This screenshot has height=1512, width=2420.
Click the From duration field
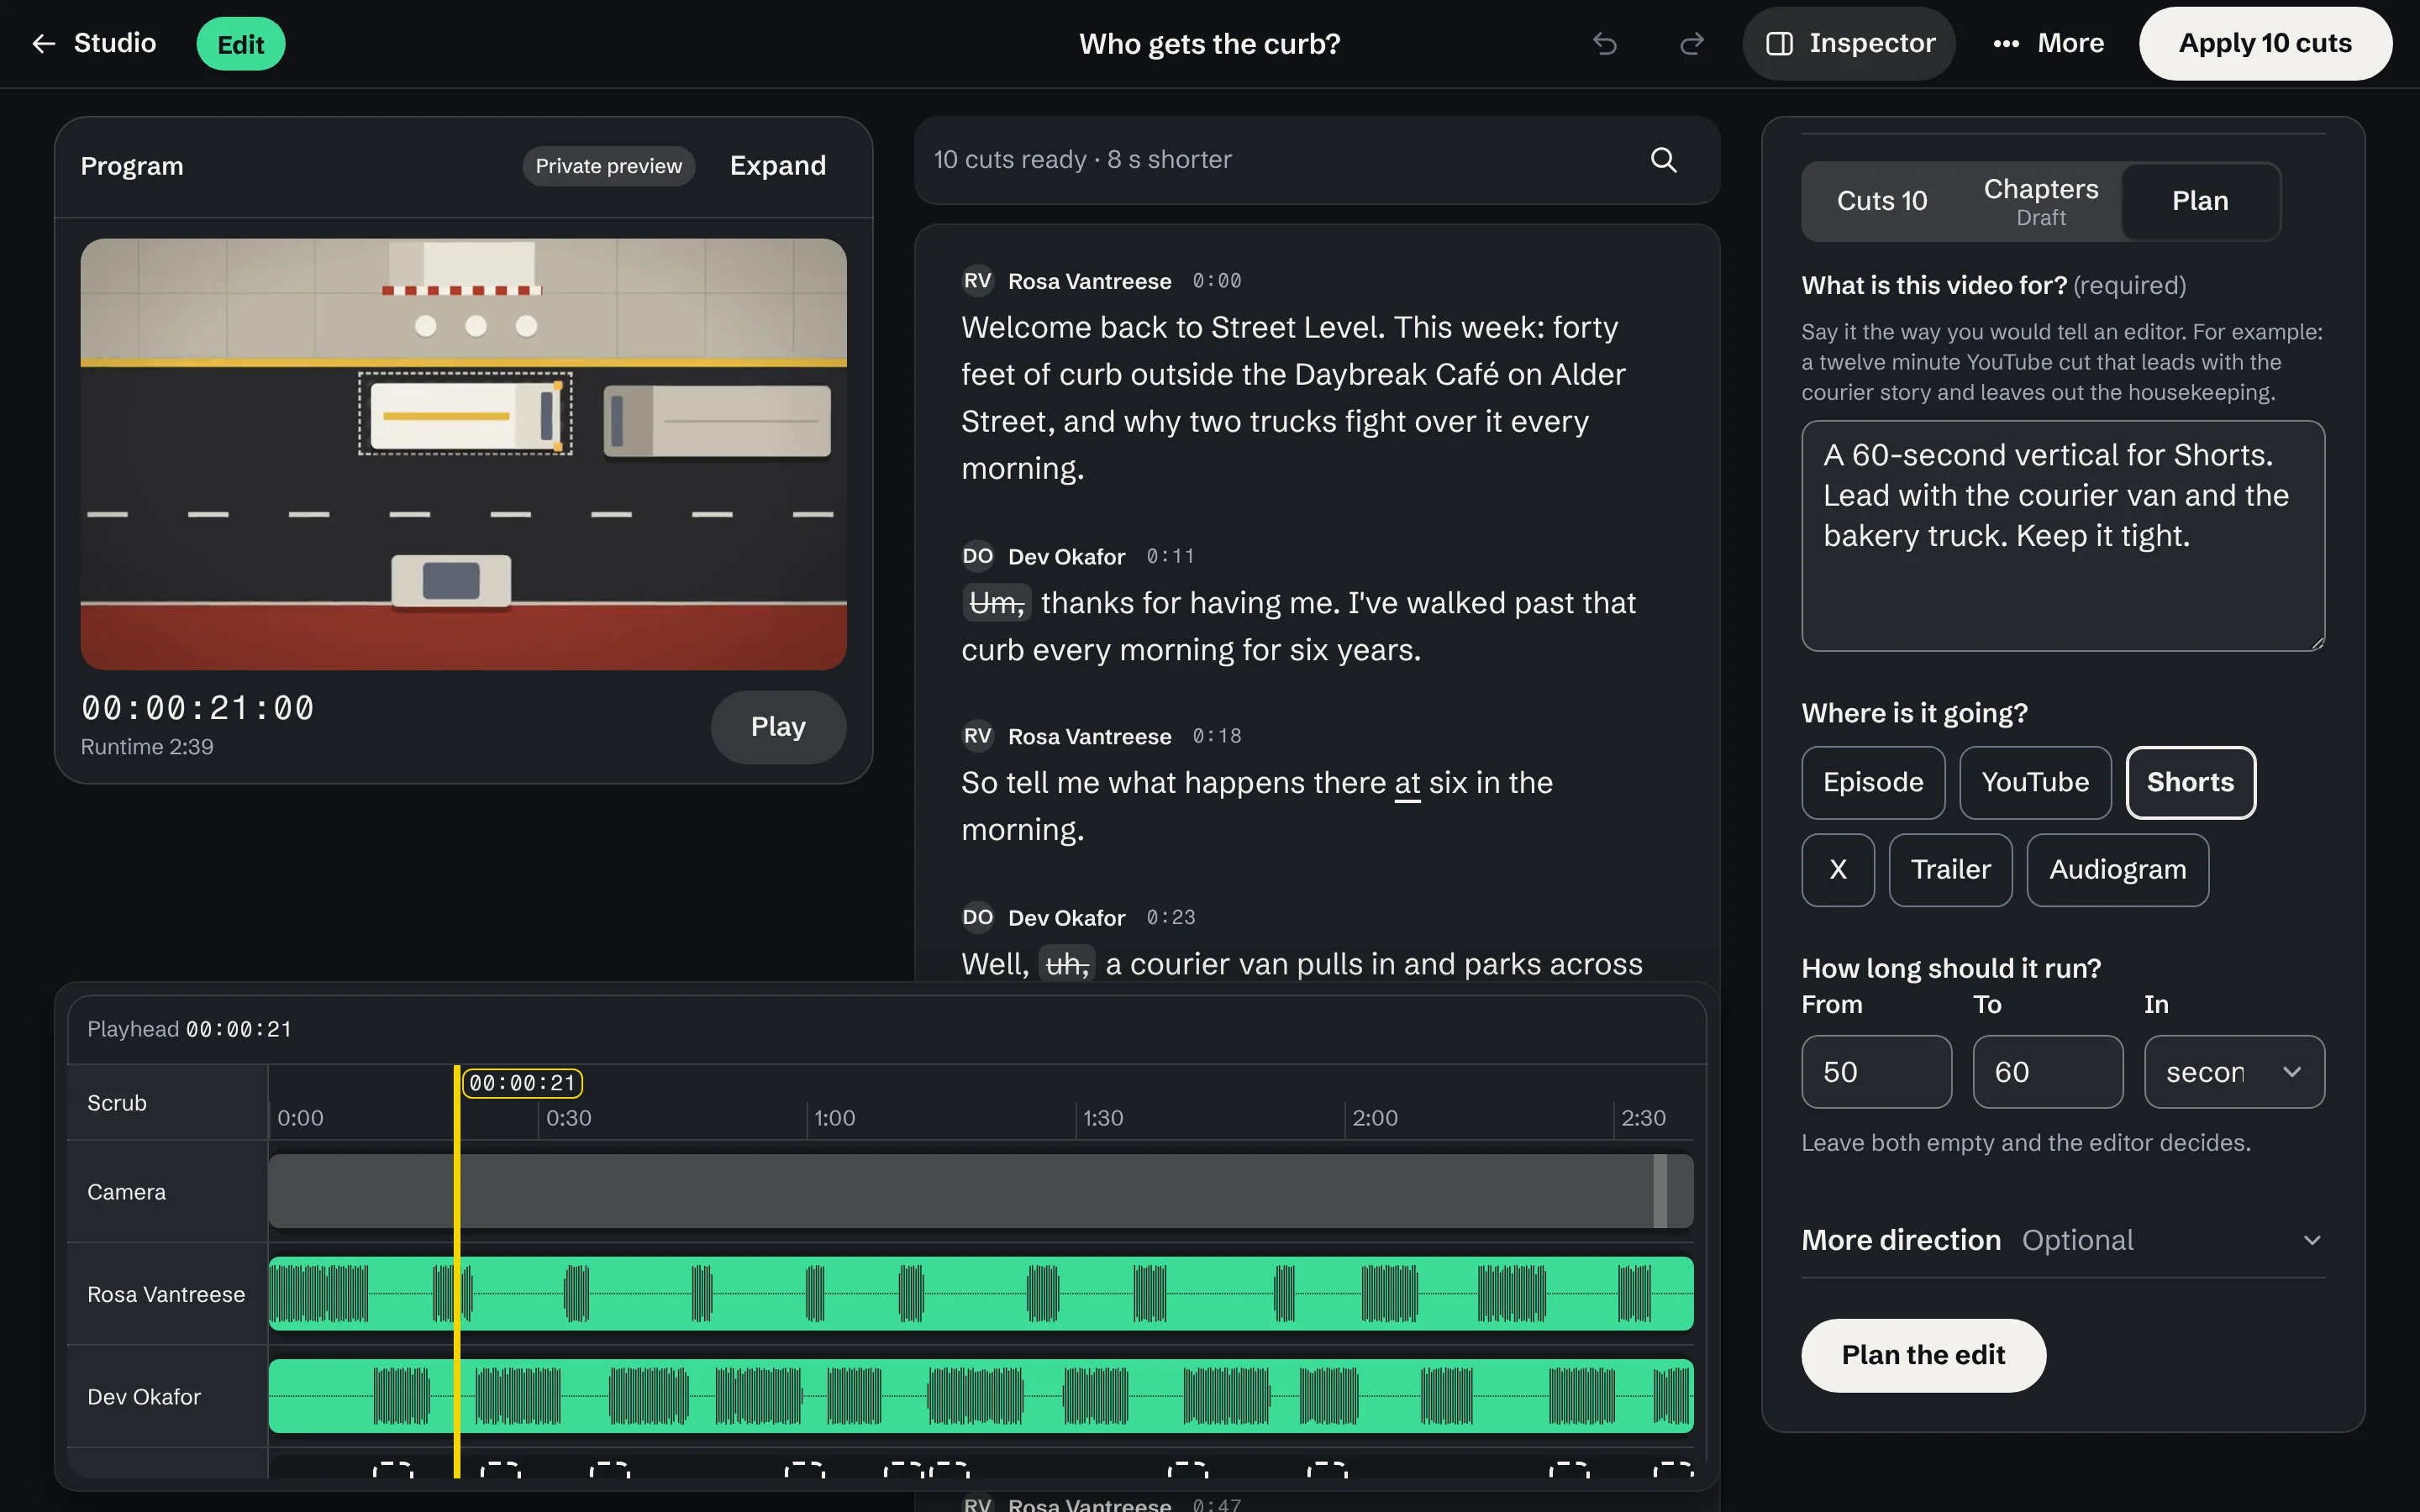[1876, 1072]
